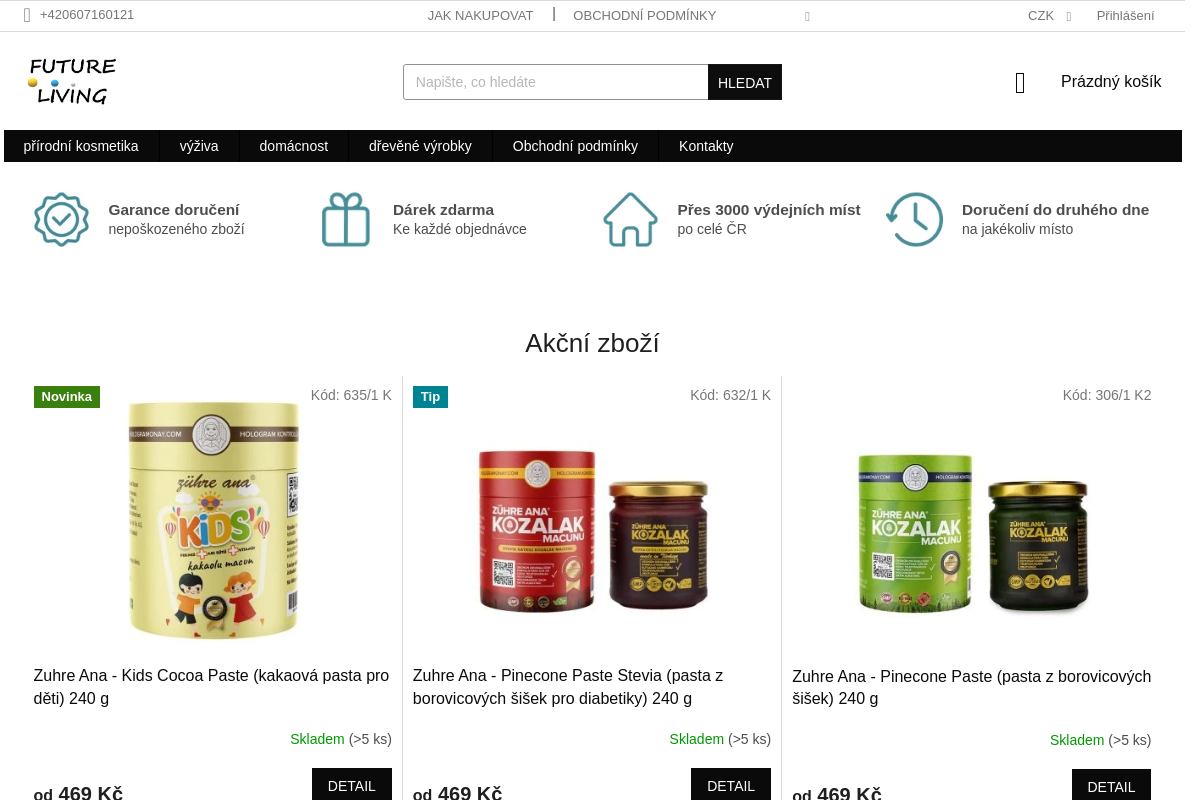1200x800 pixels.
Task: Select domácnost in the navigation bar
Action: click(294, 146)
